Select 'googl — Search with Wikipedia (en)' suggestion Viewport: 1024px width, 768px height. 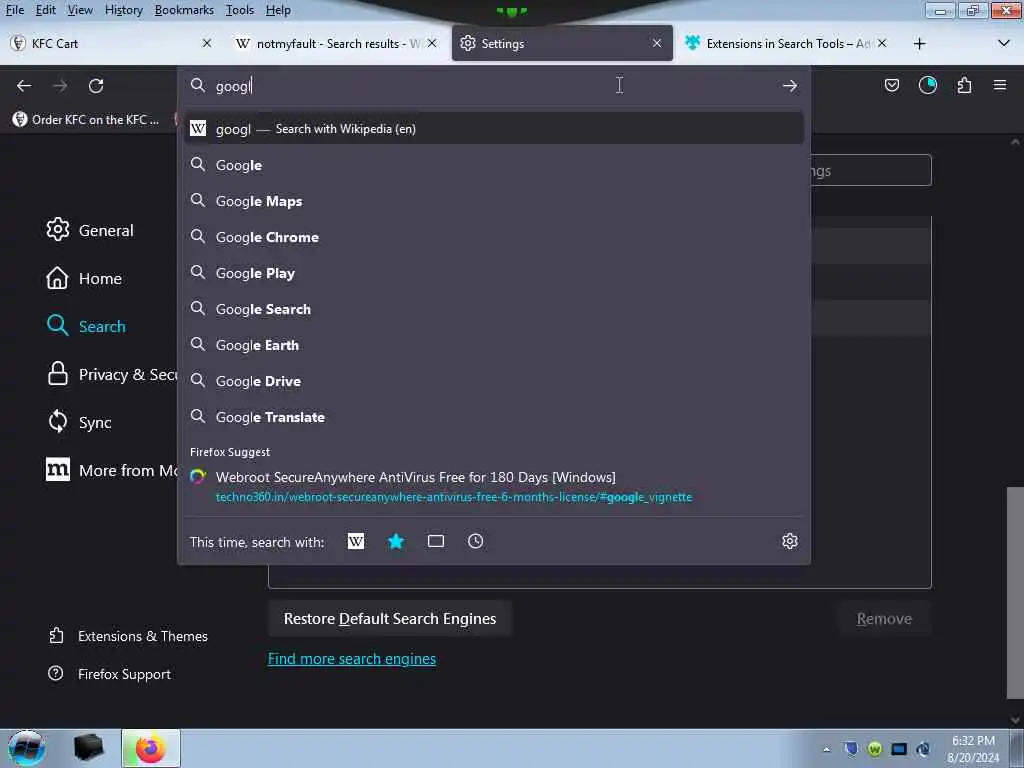[x=494, y=129]
